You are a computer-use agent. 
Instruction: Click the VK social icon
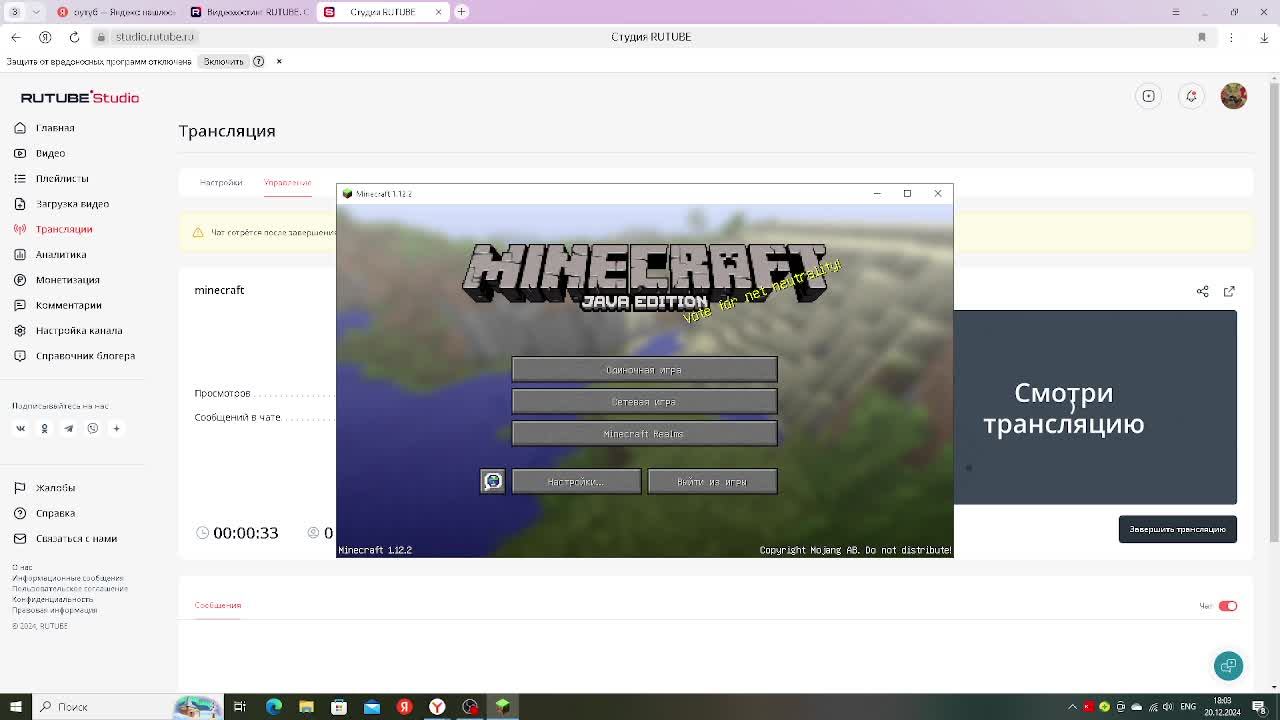tap(20, 428)
